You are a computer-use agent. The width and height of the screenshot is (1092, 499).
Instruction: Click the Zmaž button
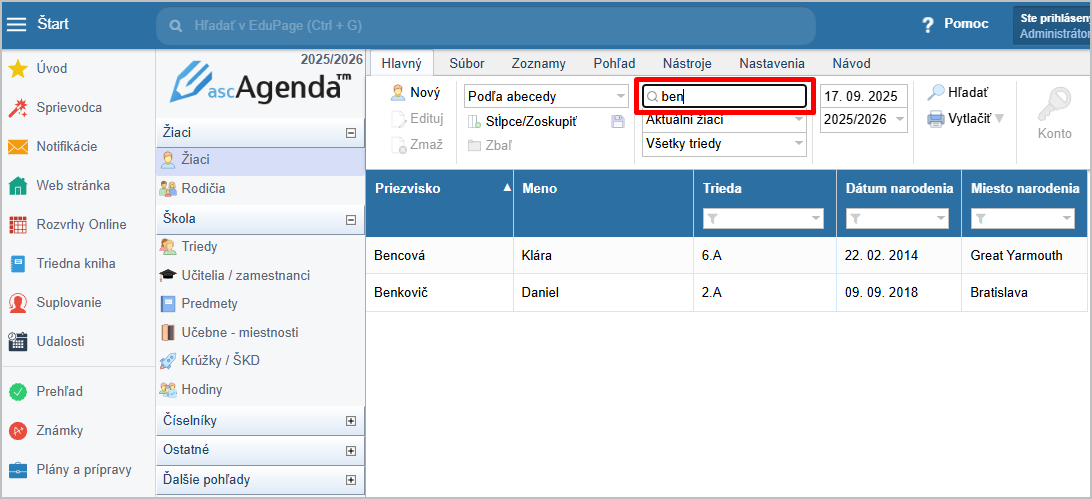point(417,145)
